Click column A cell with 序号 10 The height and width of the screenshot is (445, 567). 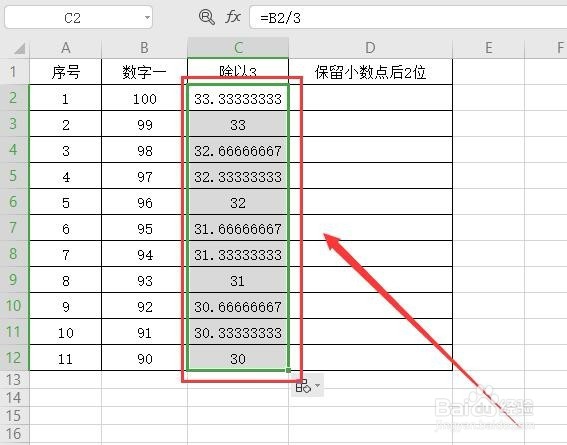(x=65, y=332)
